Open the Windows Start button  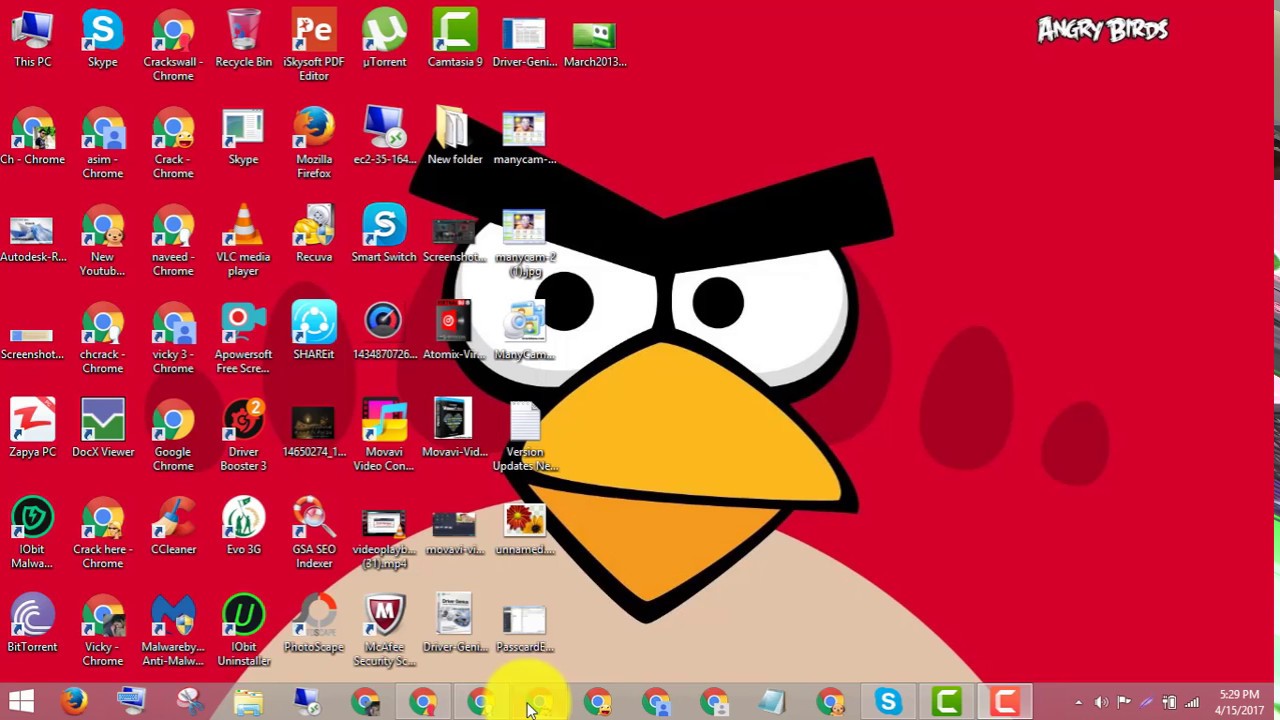click(x=21, y=701)
